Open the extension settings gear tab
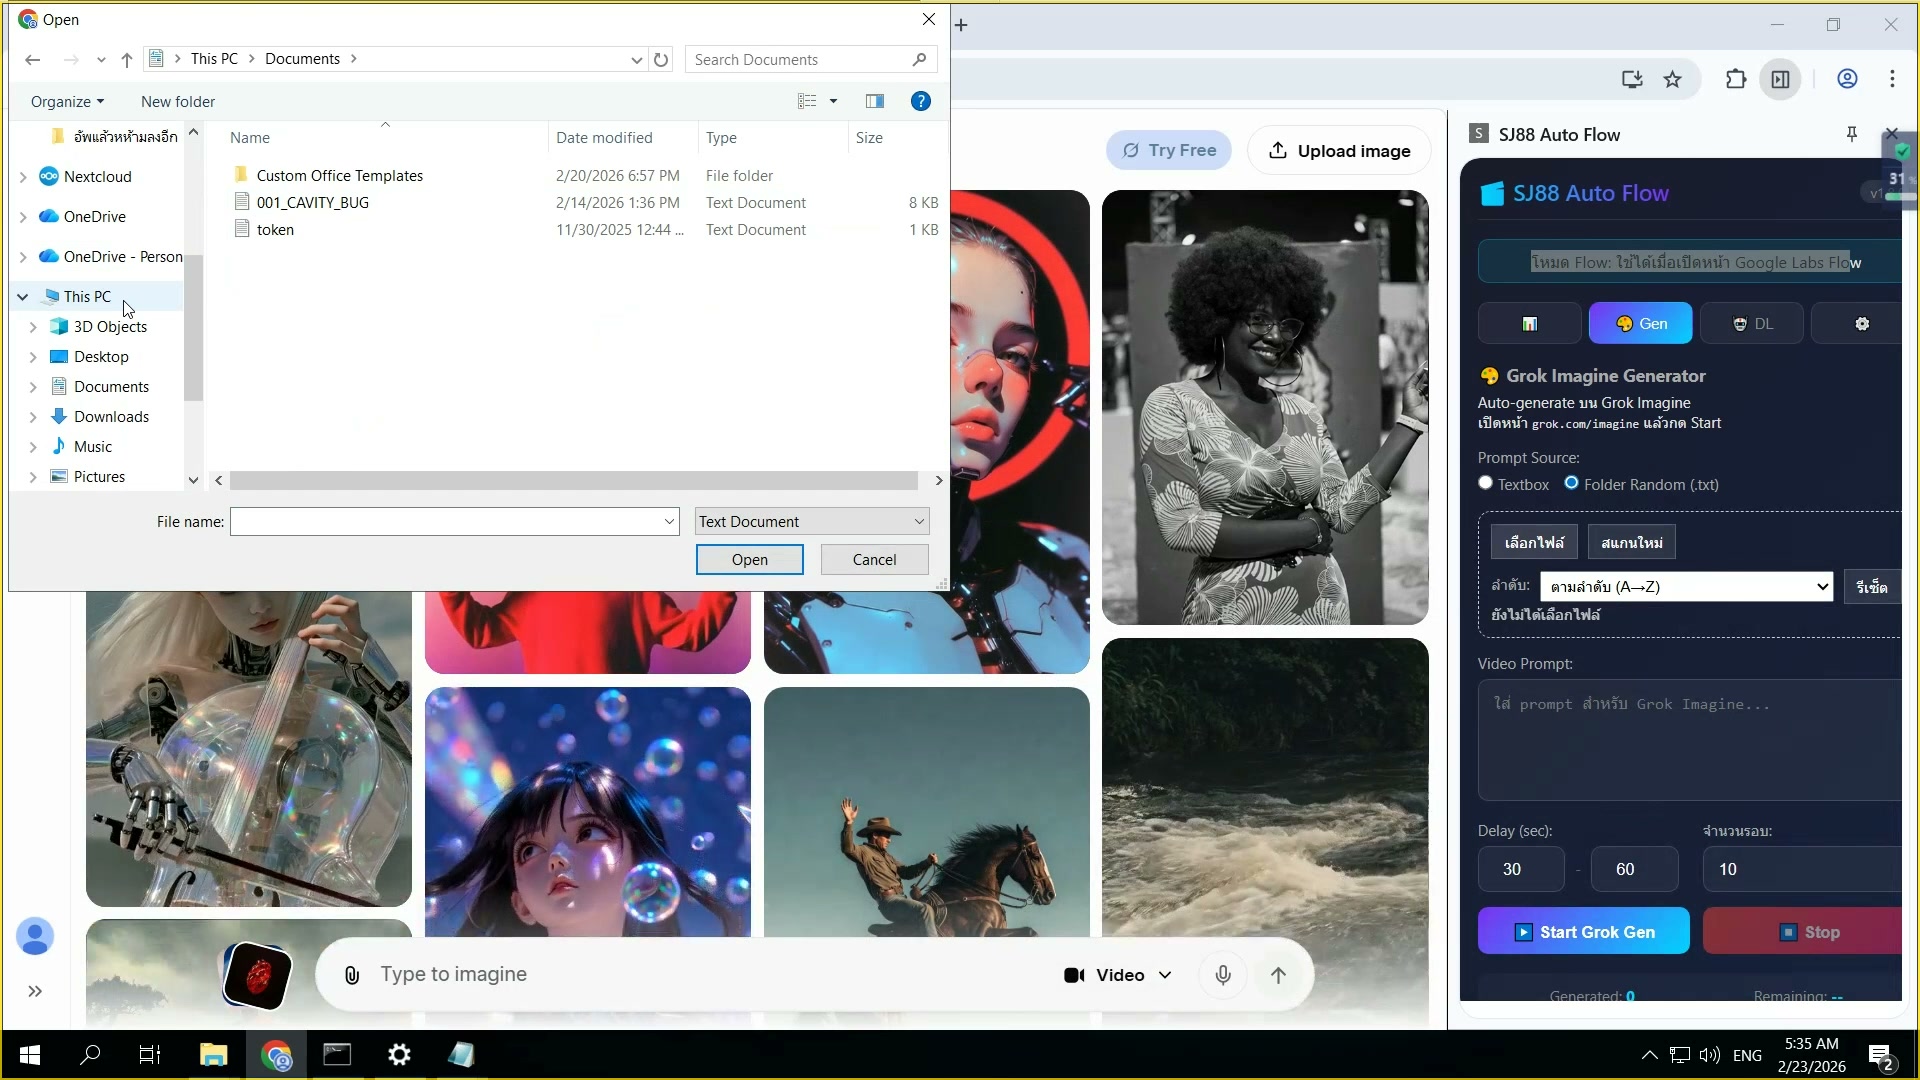The width and height of the screenshot is (1920, 1080). 1861,324
